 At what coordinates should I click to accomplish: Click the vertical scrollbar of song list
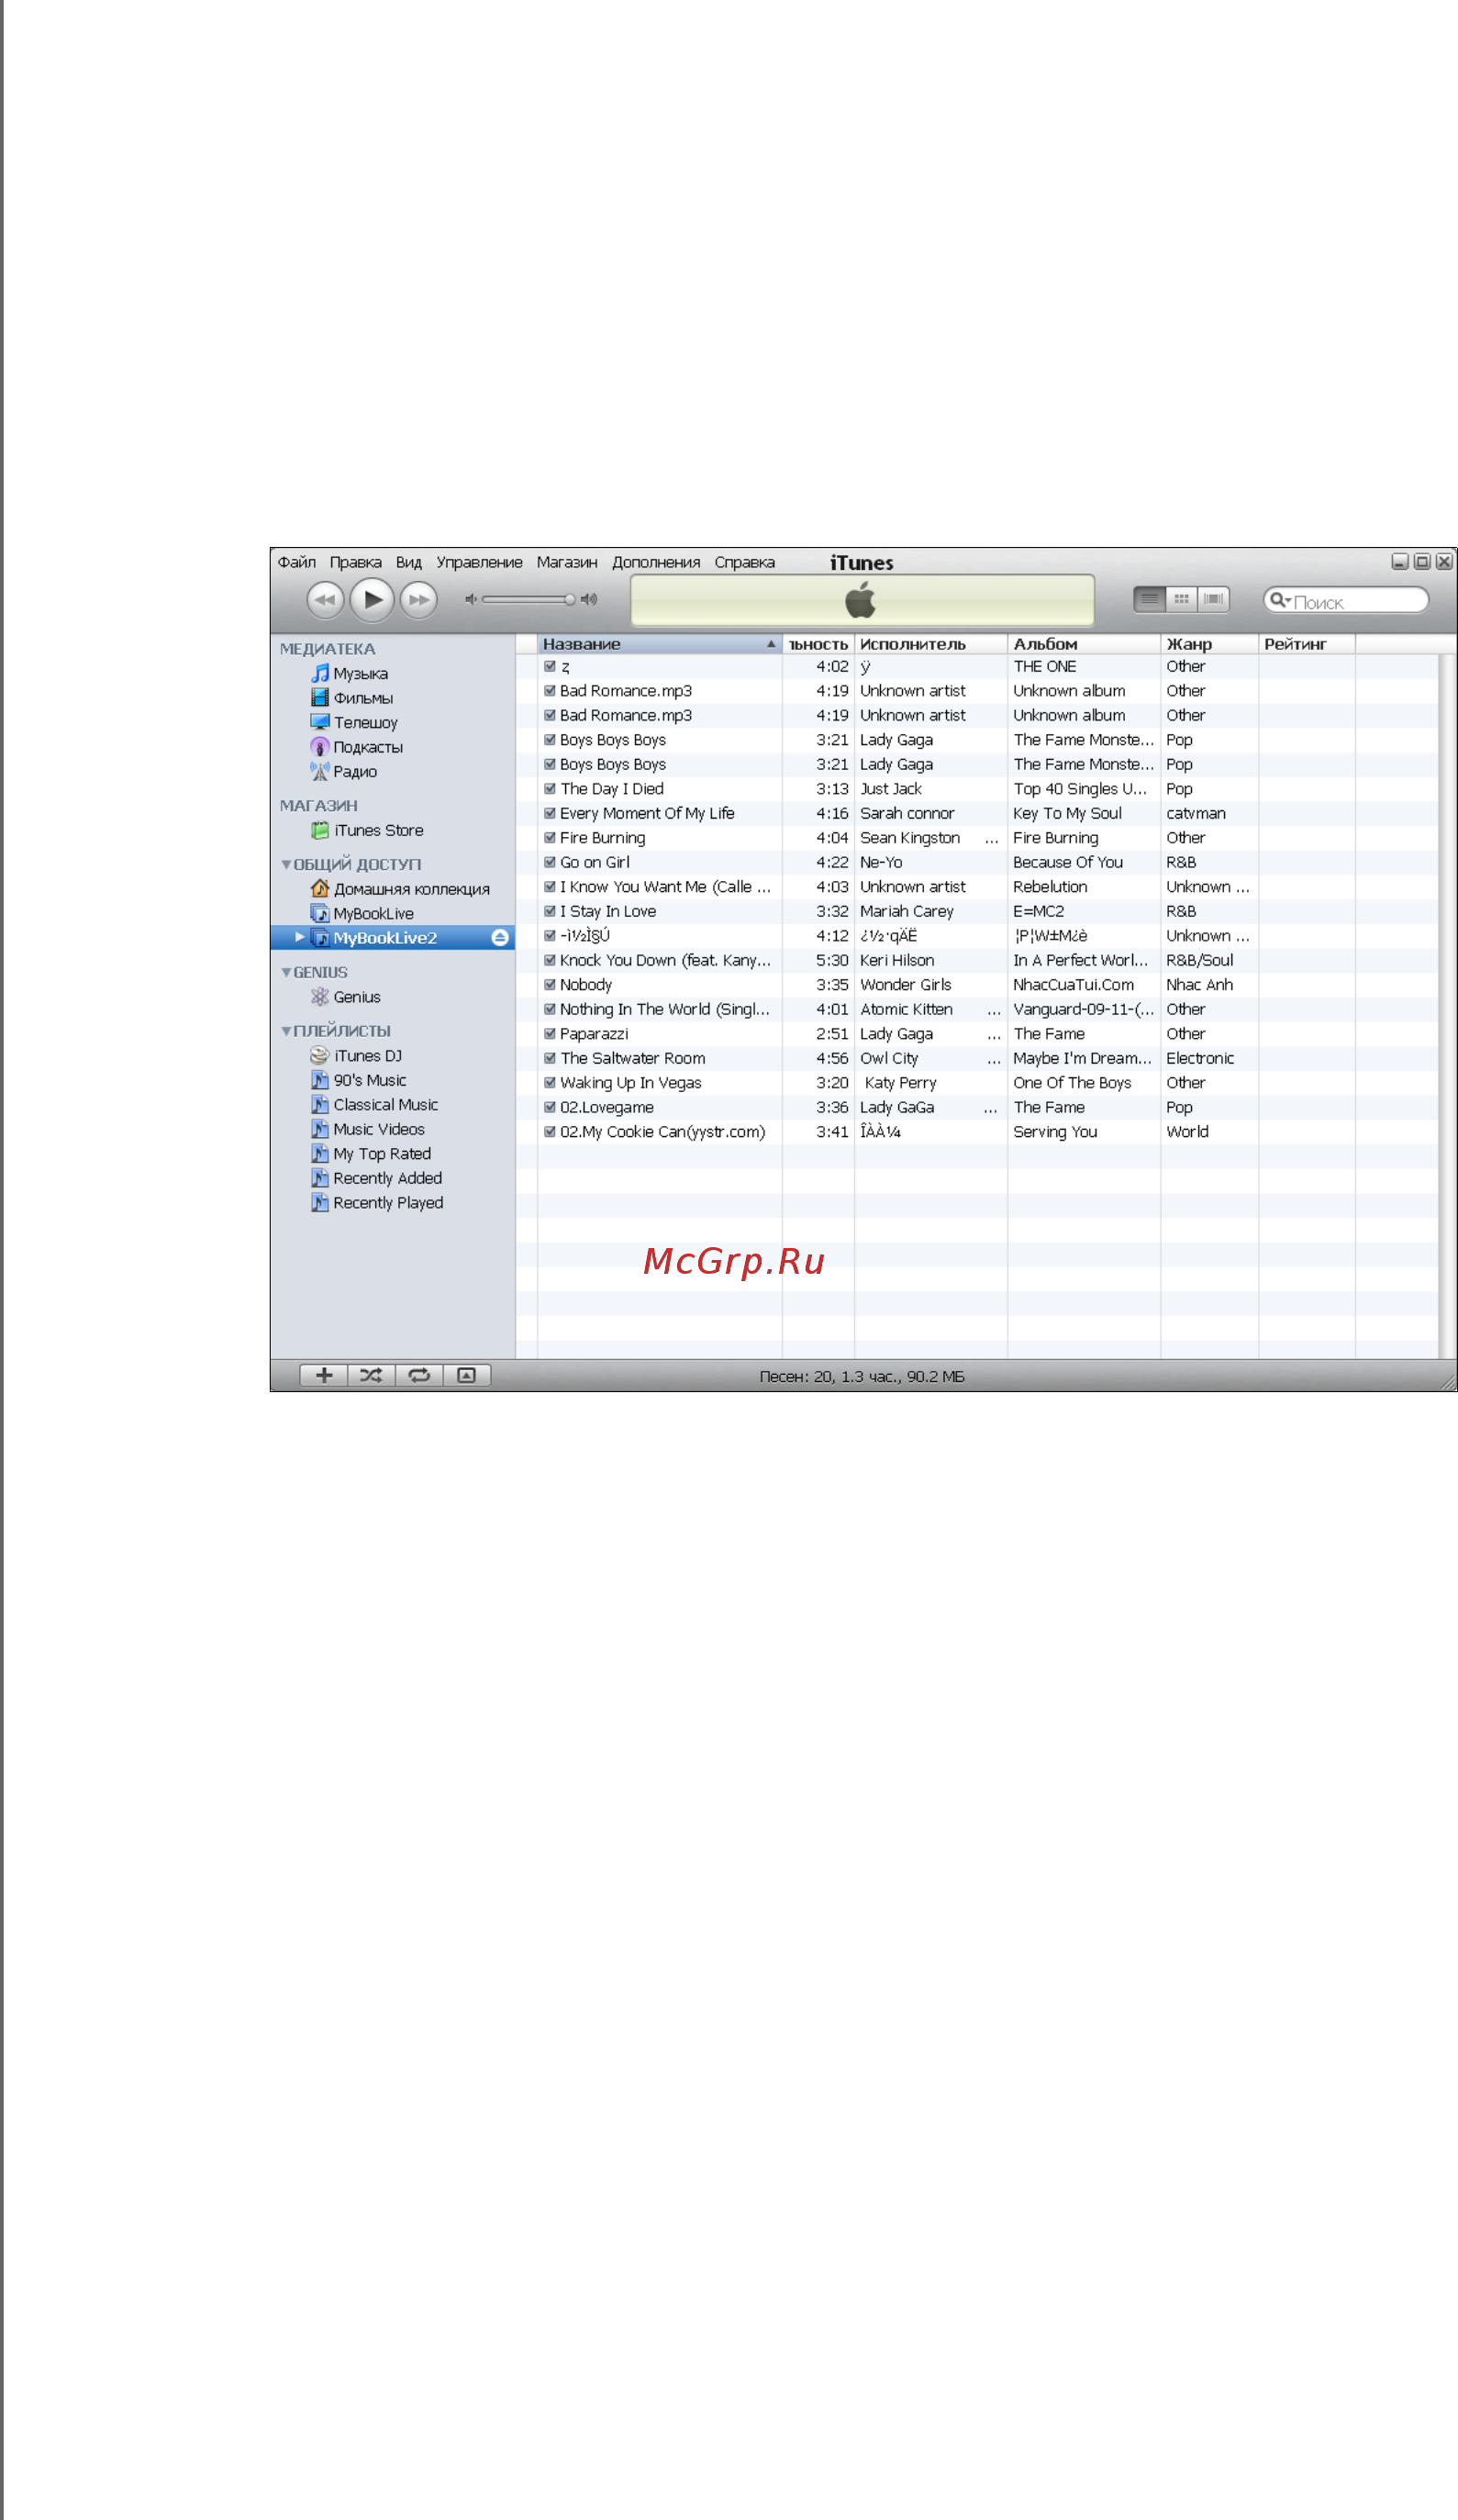(x=1447, y=1005)
